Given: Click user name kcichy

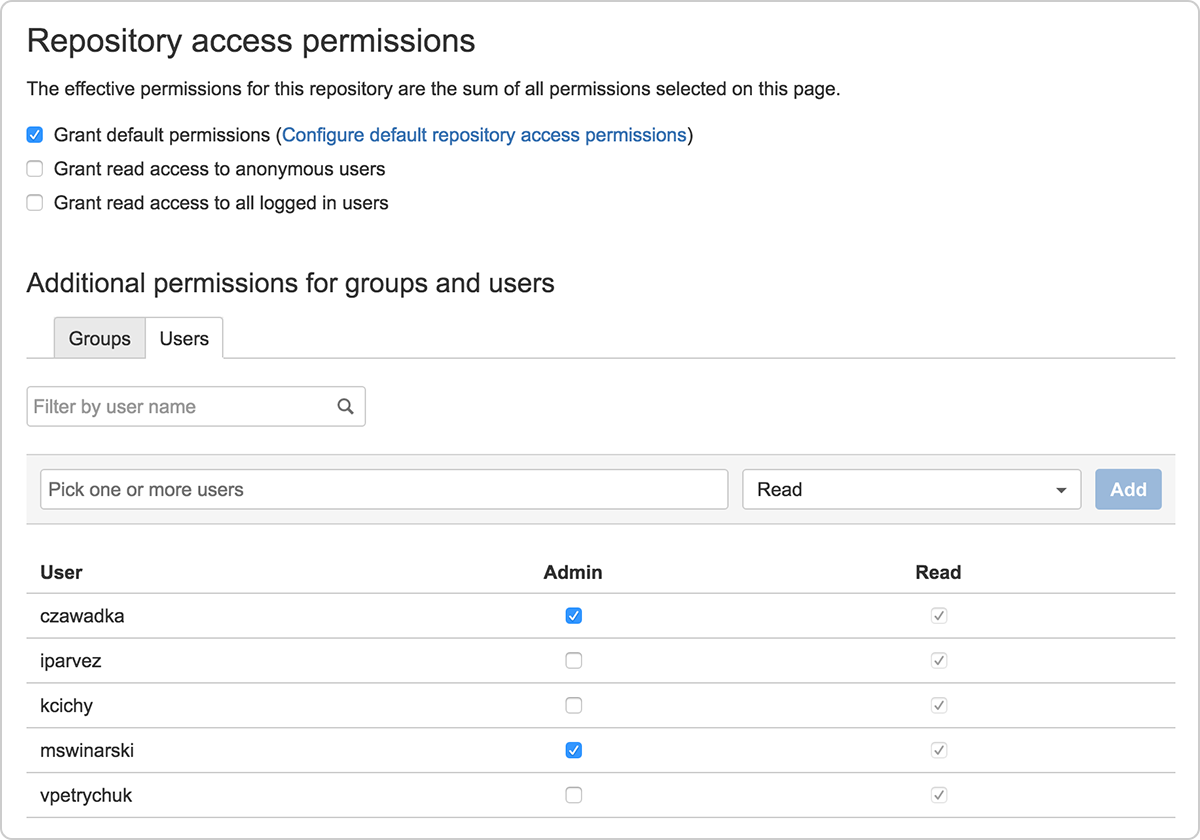Looking at the screenshot, I should 66,706.
